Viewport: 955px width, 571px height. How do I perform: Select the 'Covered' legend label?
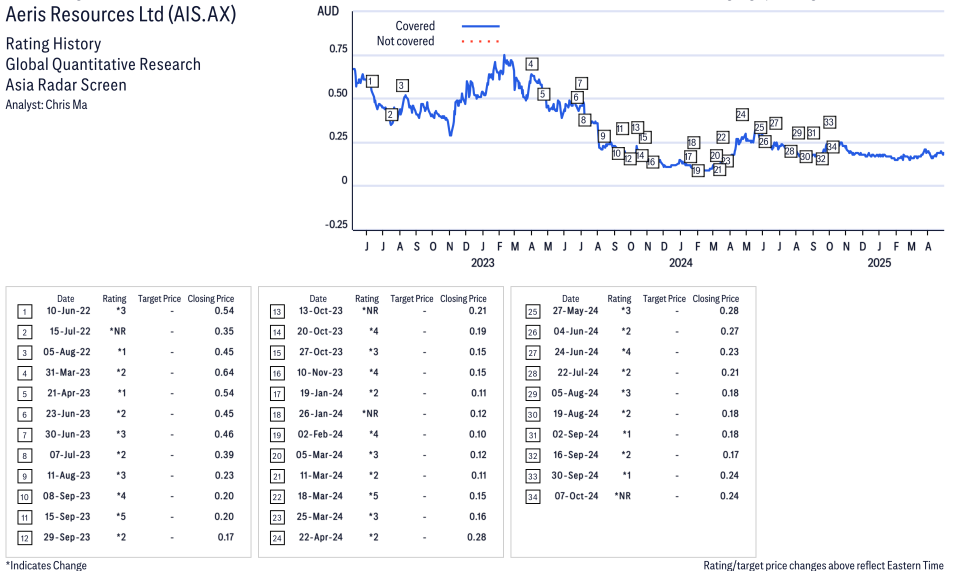(415, 26)
